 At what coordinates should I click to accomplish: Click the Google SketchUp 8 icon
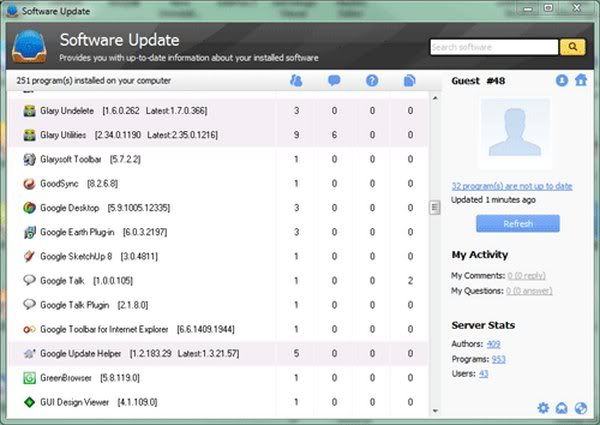29,256
